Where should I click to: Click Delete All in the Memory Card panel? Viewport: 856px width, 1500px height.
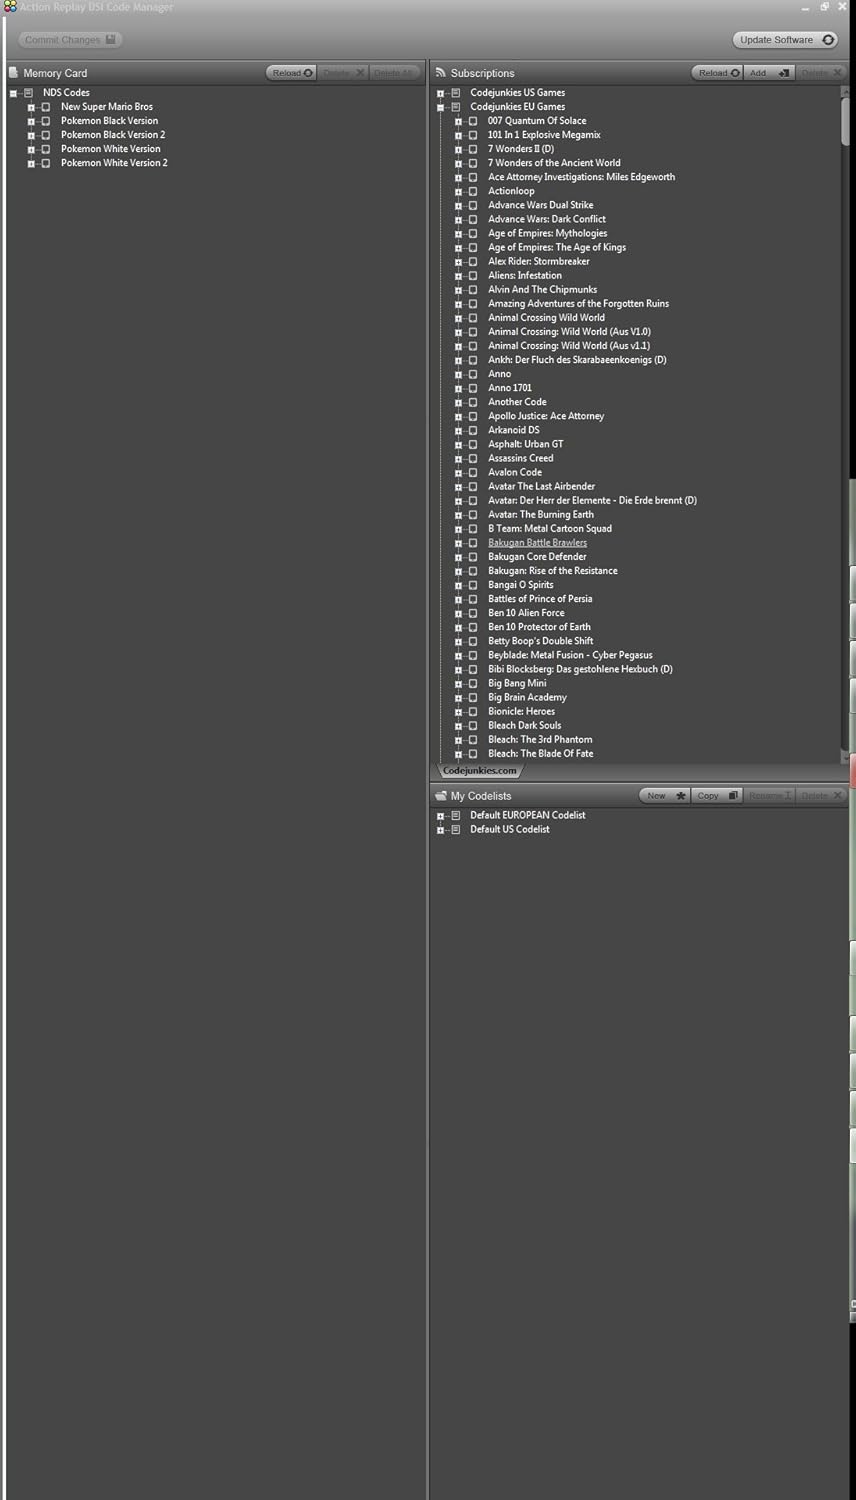(x=394, y=73)
